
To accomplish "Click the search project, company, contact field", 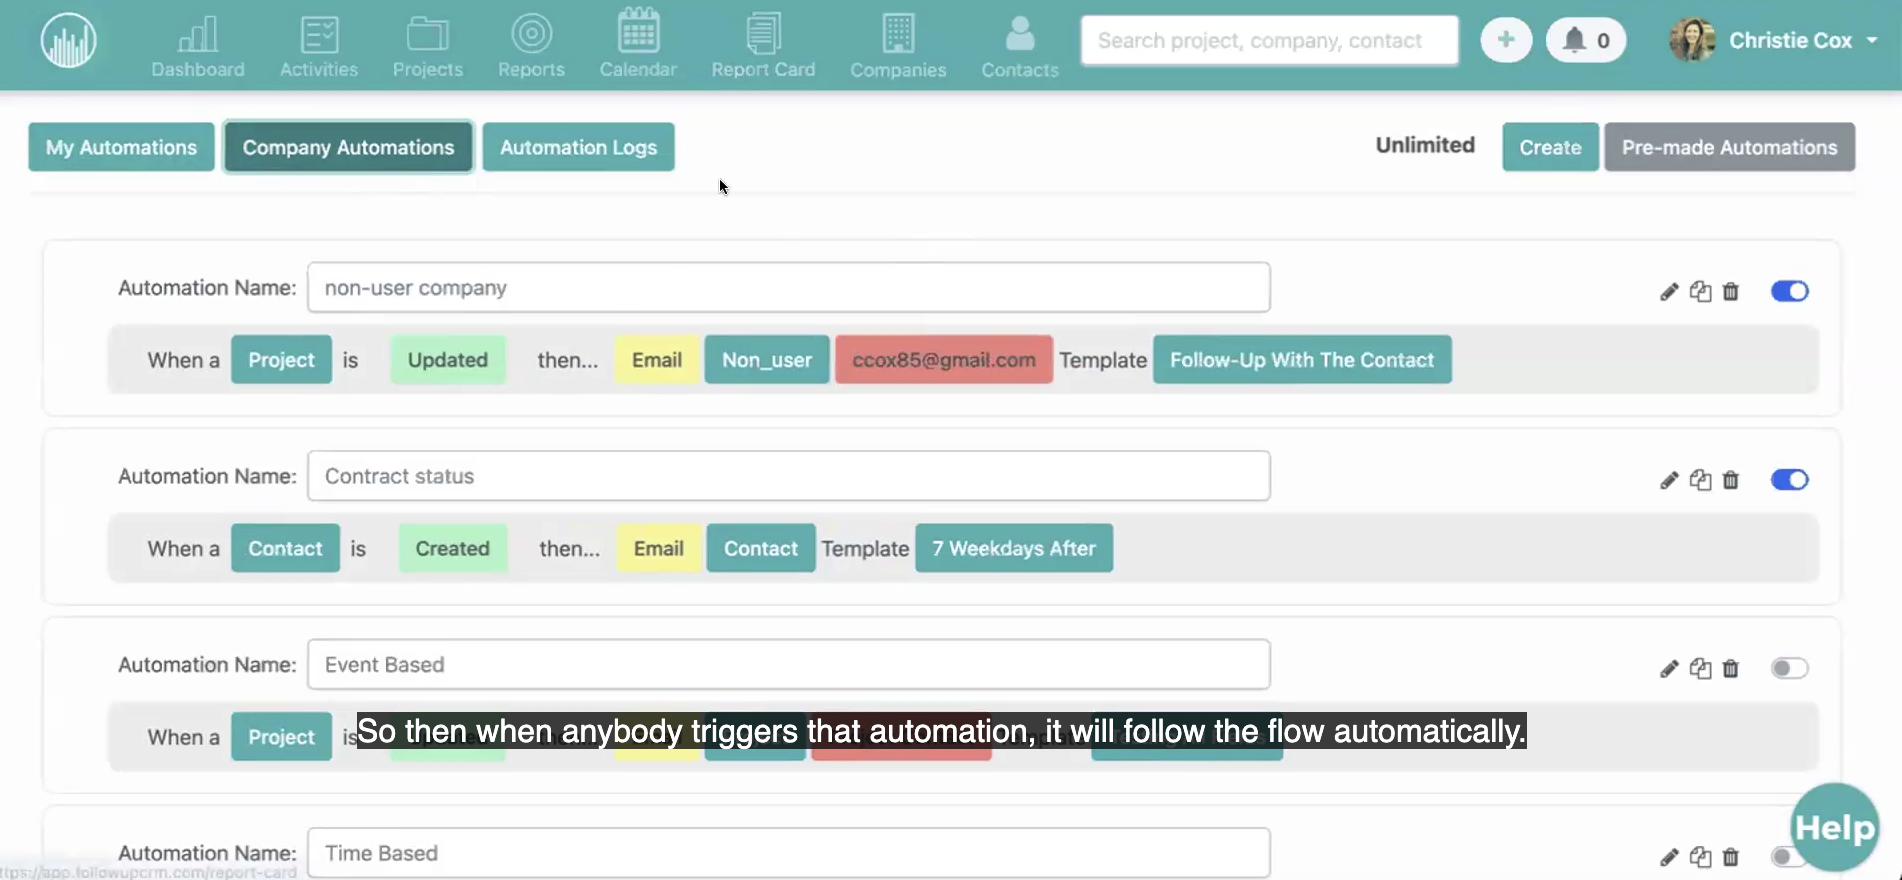I will (x=1269, y=41).
